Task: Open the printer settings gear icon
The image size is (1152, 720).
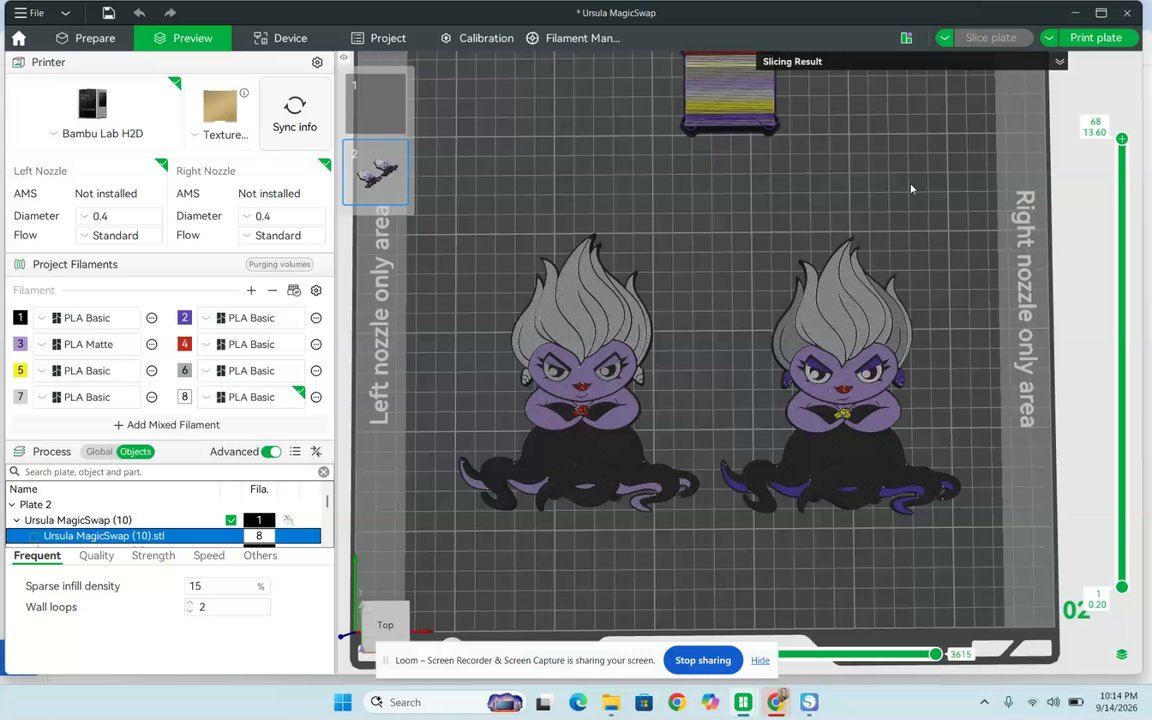Action: click(x=317, y=62)
